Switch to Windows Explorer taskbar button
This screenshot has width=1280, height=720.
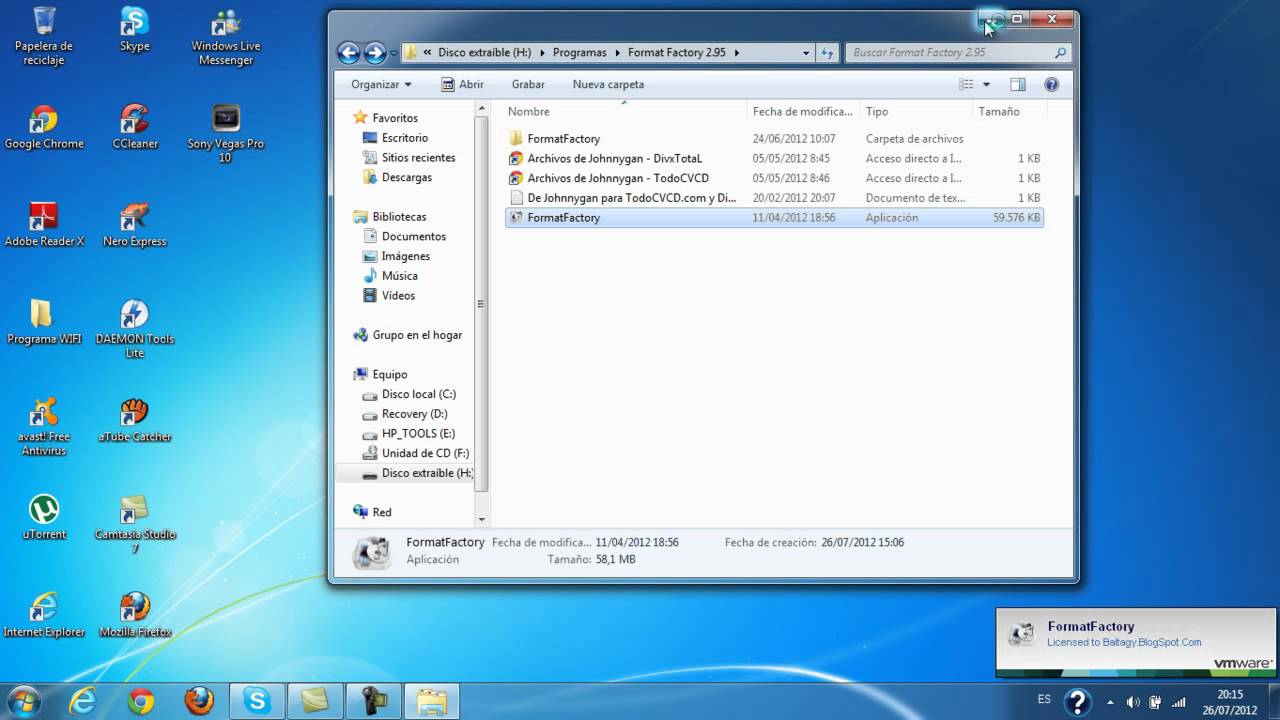[431, 701]
